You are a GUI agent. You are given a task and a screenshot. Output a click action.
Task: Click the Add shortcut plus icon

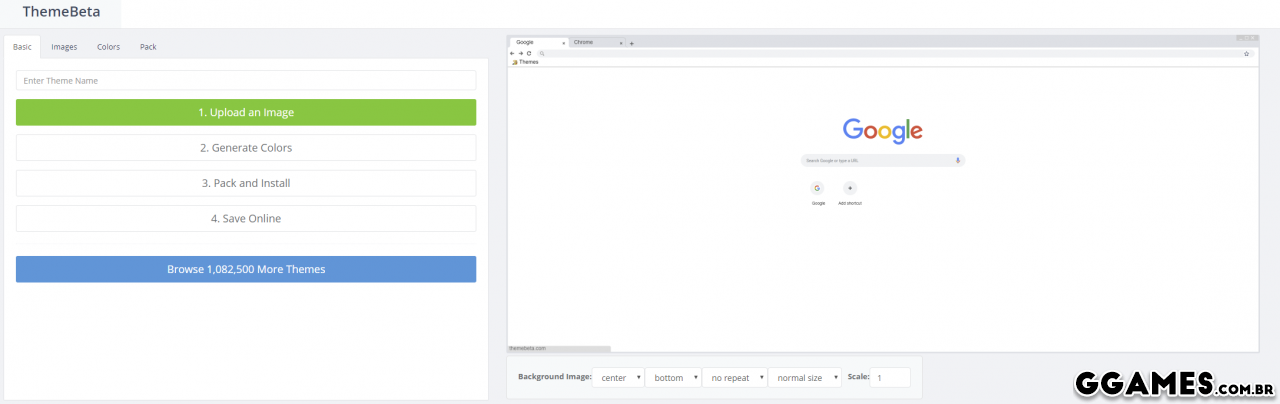click(850, 188)
